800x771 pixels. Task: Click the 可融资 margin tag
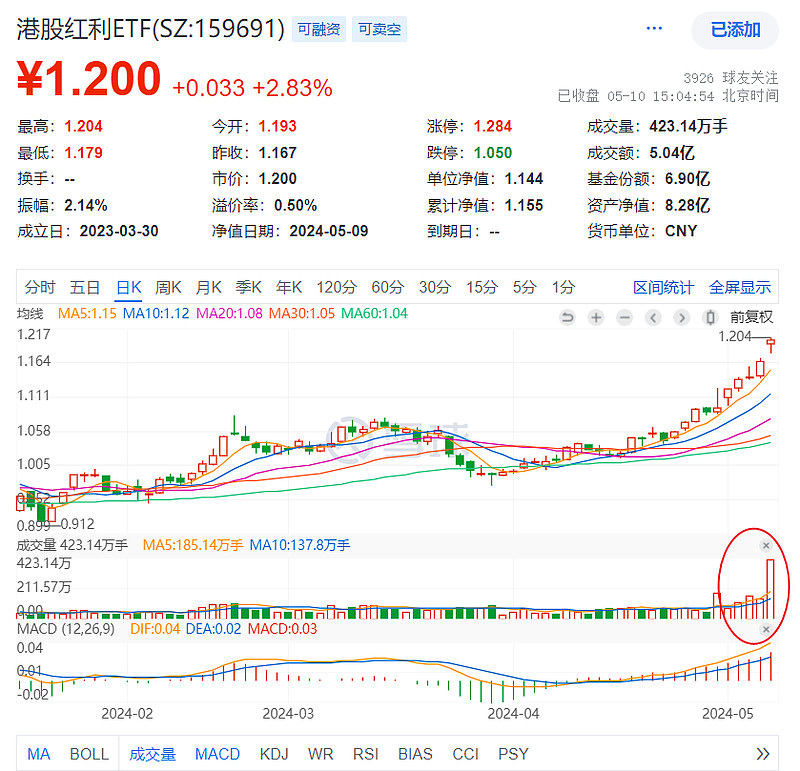click(318, 29)
